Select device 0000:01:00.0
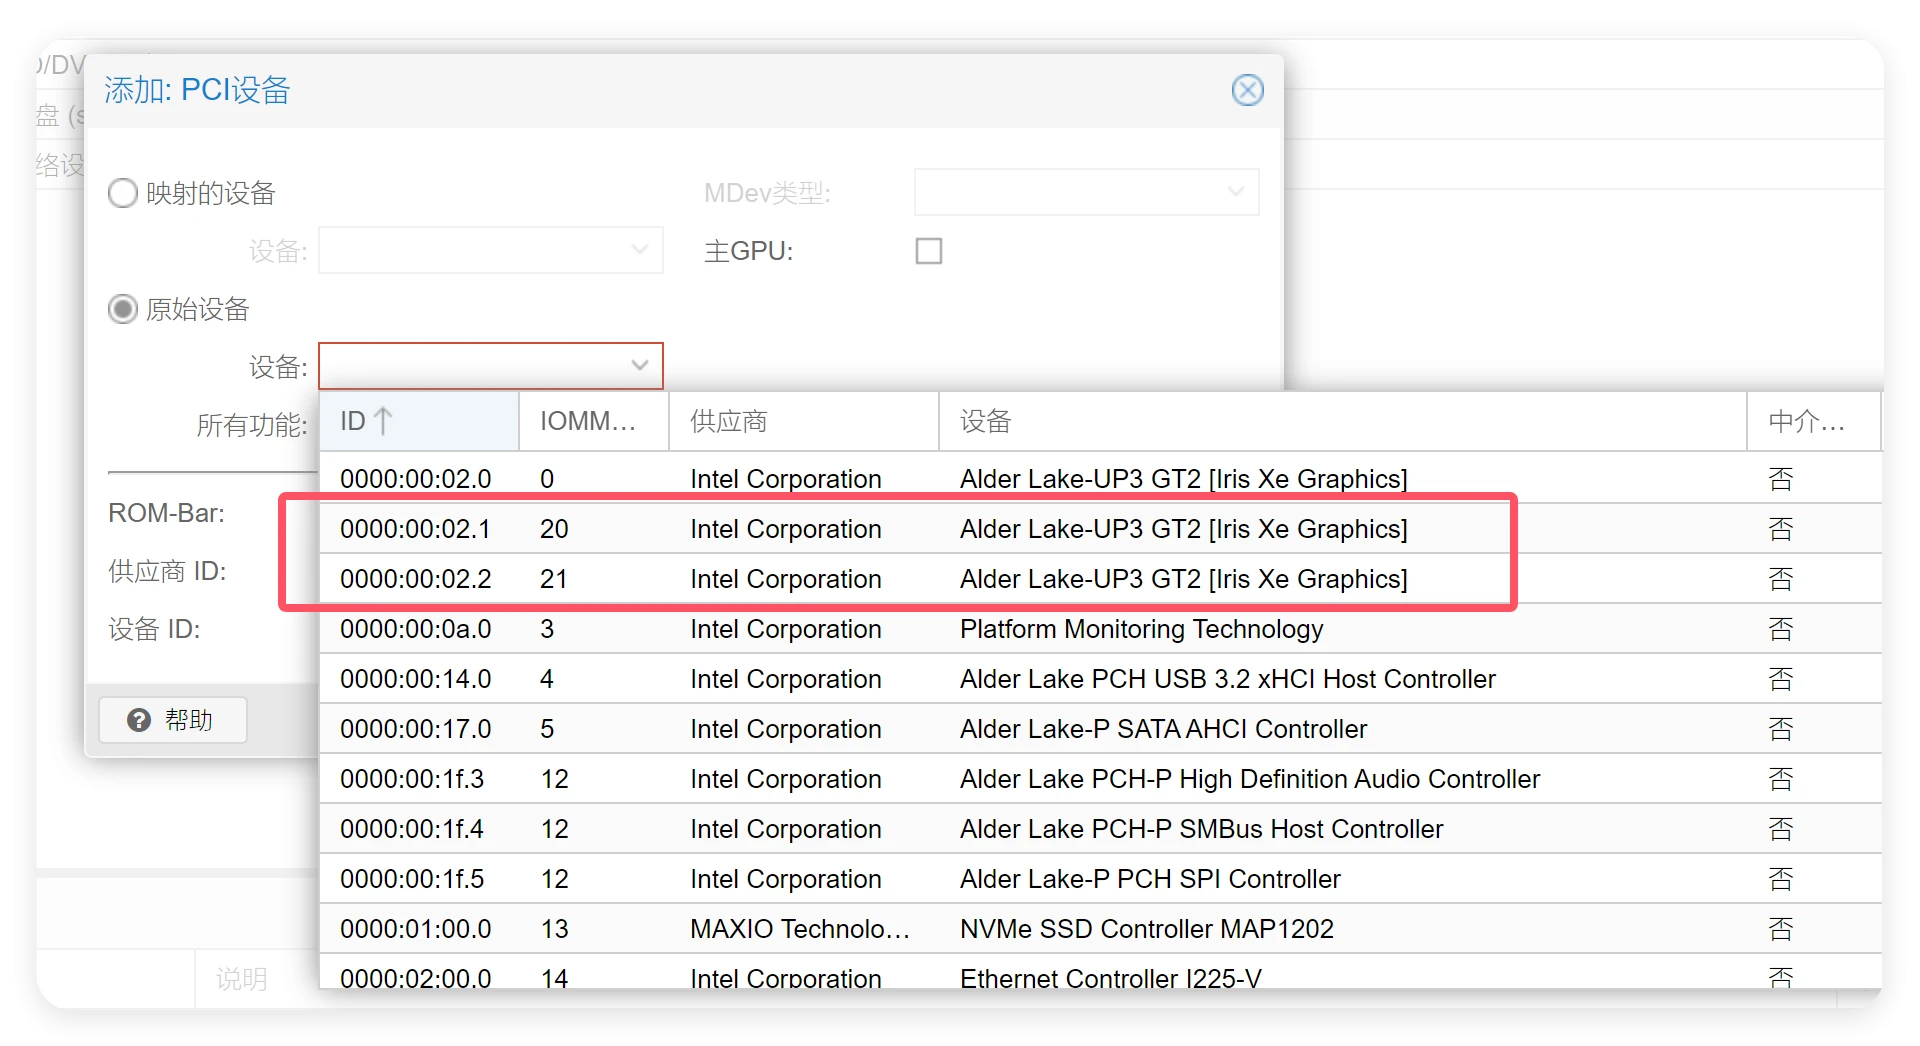 [x=1100, y=929]
